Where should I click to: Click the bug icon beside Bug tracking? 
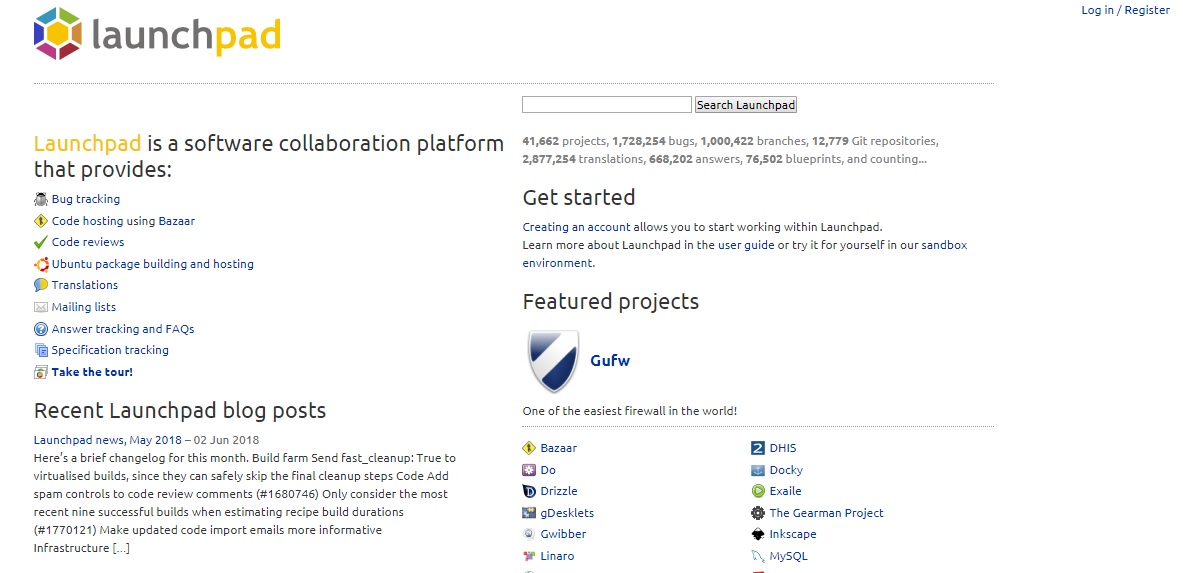click(41, 199)
